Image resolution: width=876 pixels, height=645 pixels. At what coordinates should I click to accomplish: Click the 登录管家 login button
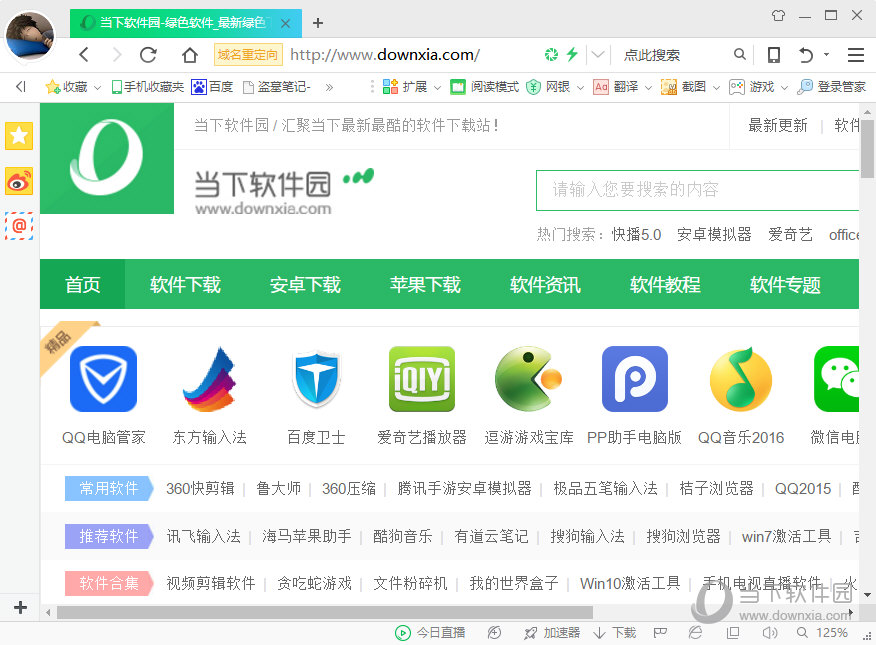pyautogui.click(x=831, y=87)
